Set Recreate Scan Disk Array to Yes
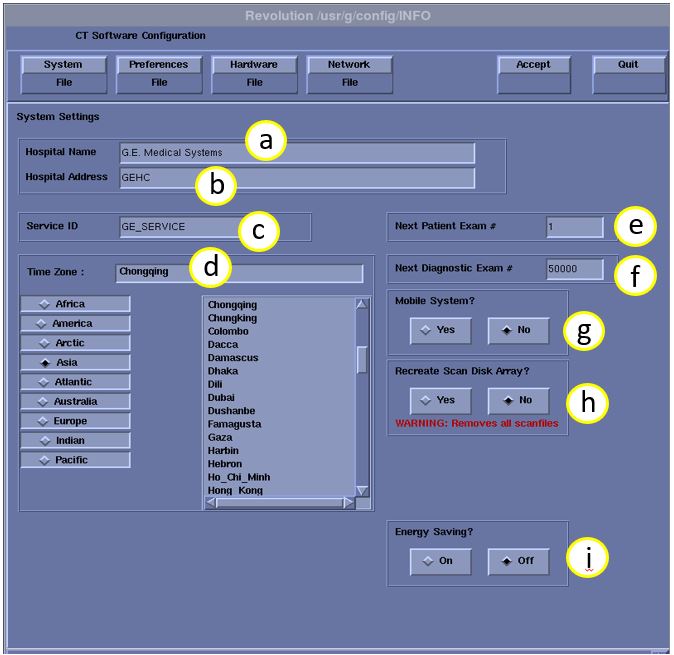The image size is (674, 655). 440,400
